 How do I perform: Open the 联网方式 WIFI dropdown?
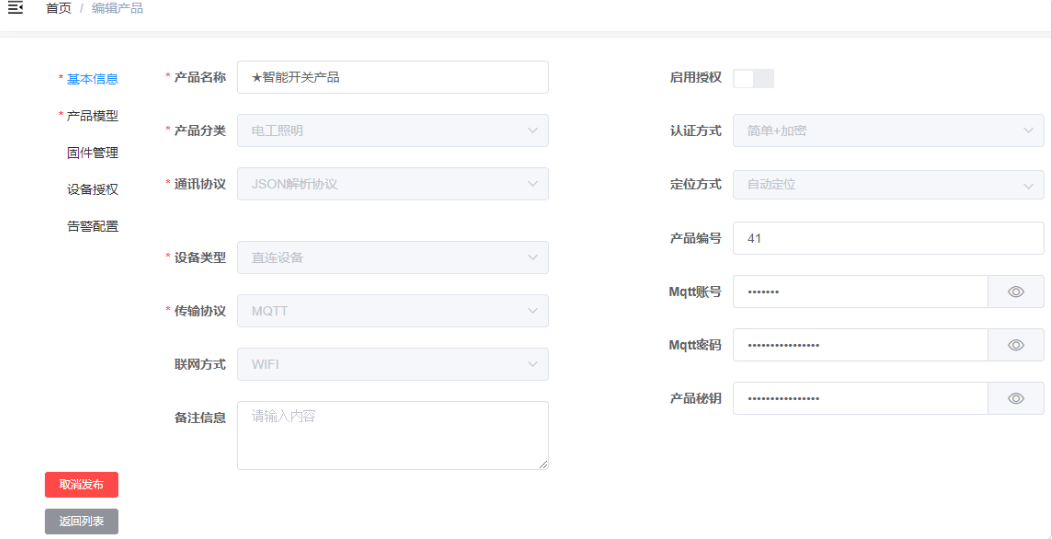pyautogui.click(x=392, y=364)
